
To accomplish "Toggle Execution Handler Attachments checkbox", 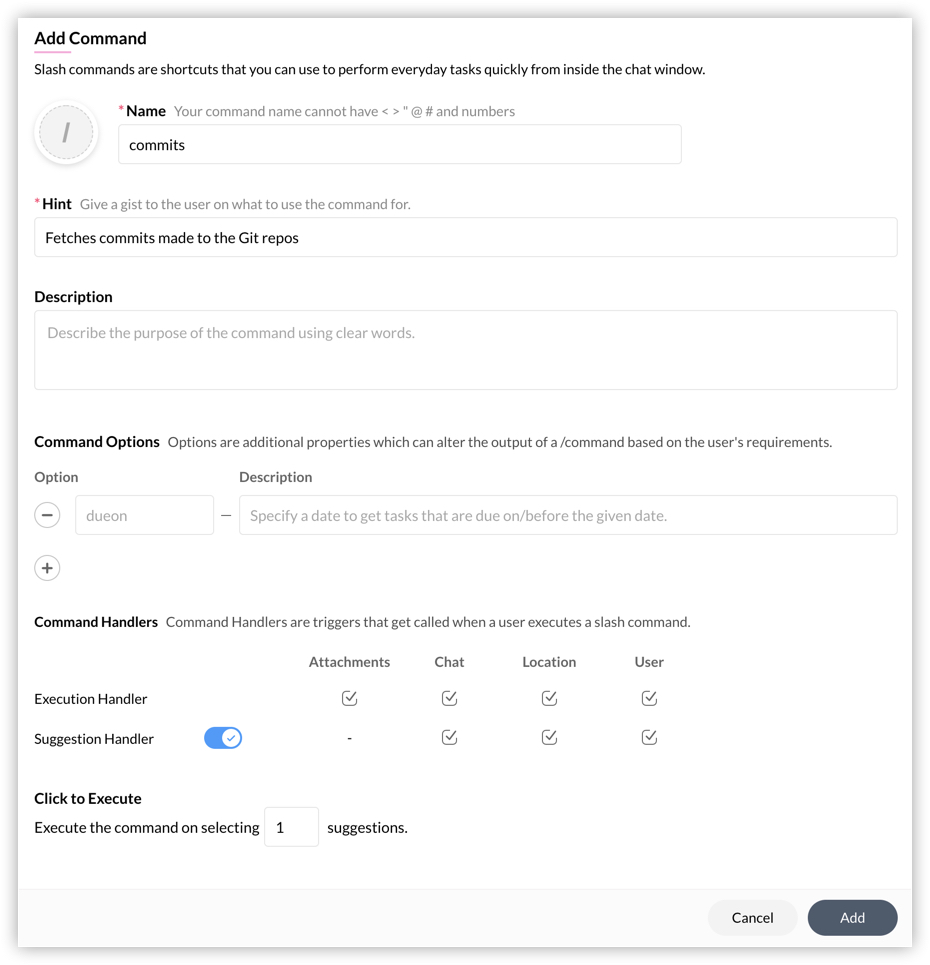I will [349, 698].
